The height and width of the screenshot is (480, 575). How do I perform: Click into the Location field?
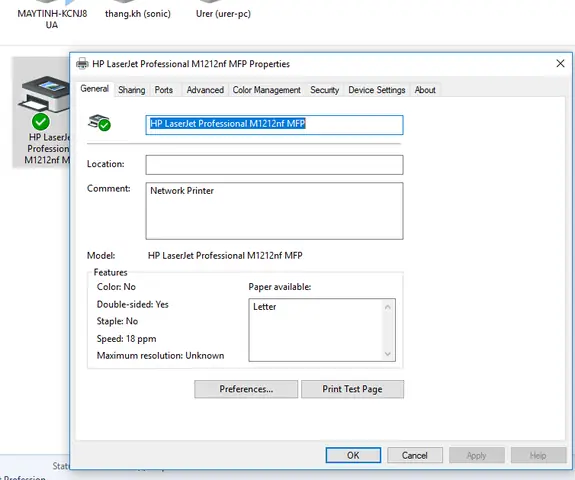[274, 165]
